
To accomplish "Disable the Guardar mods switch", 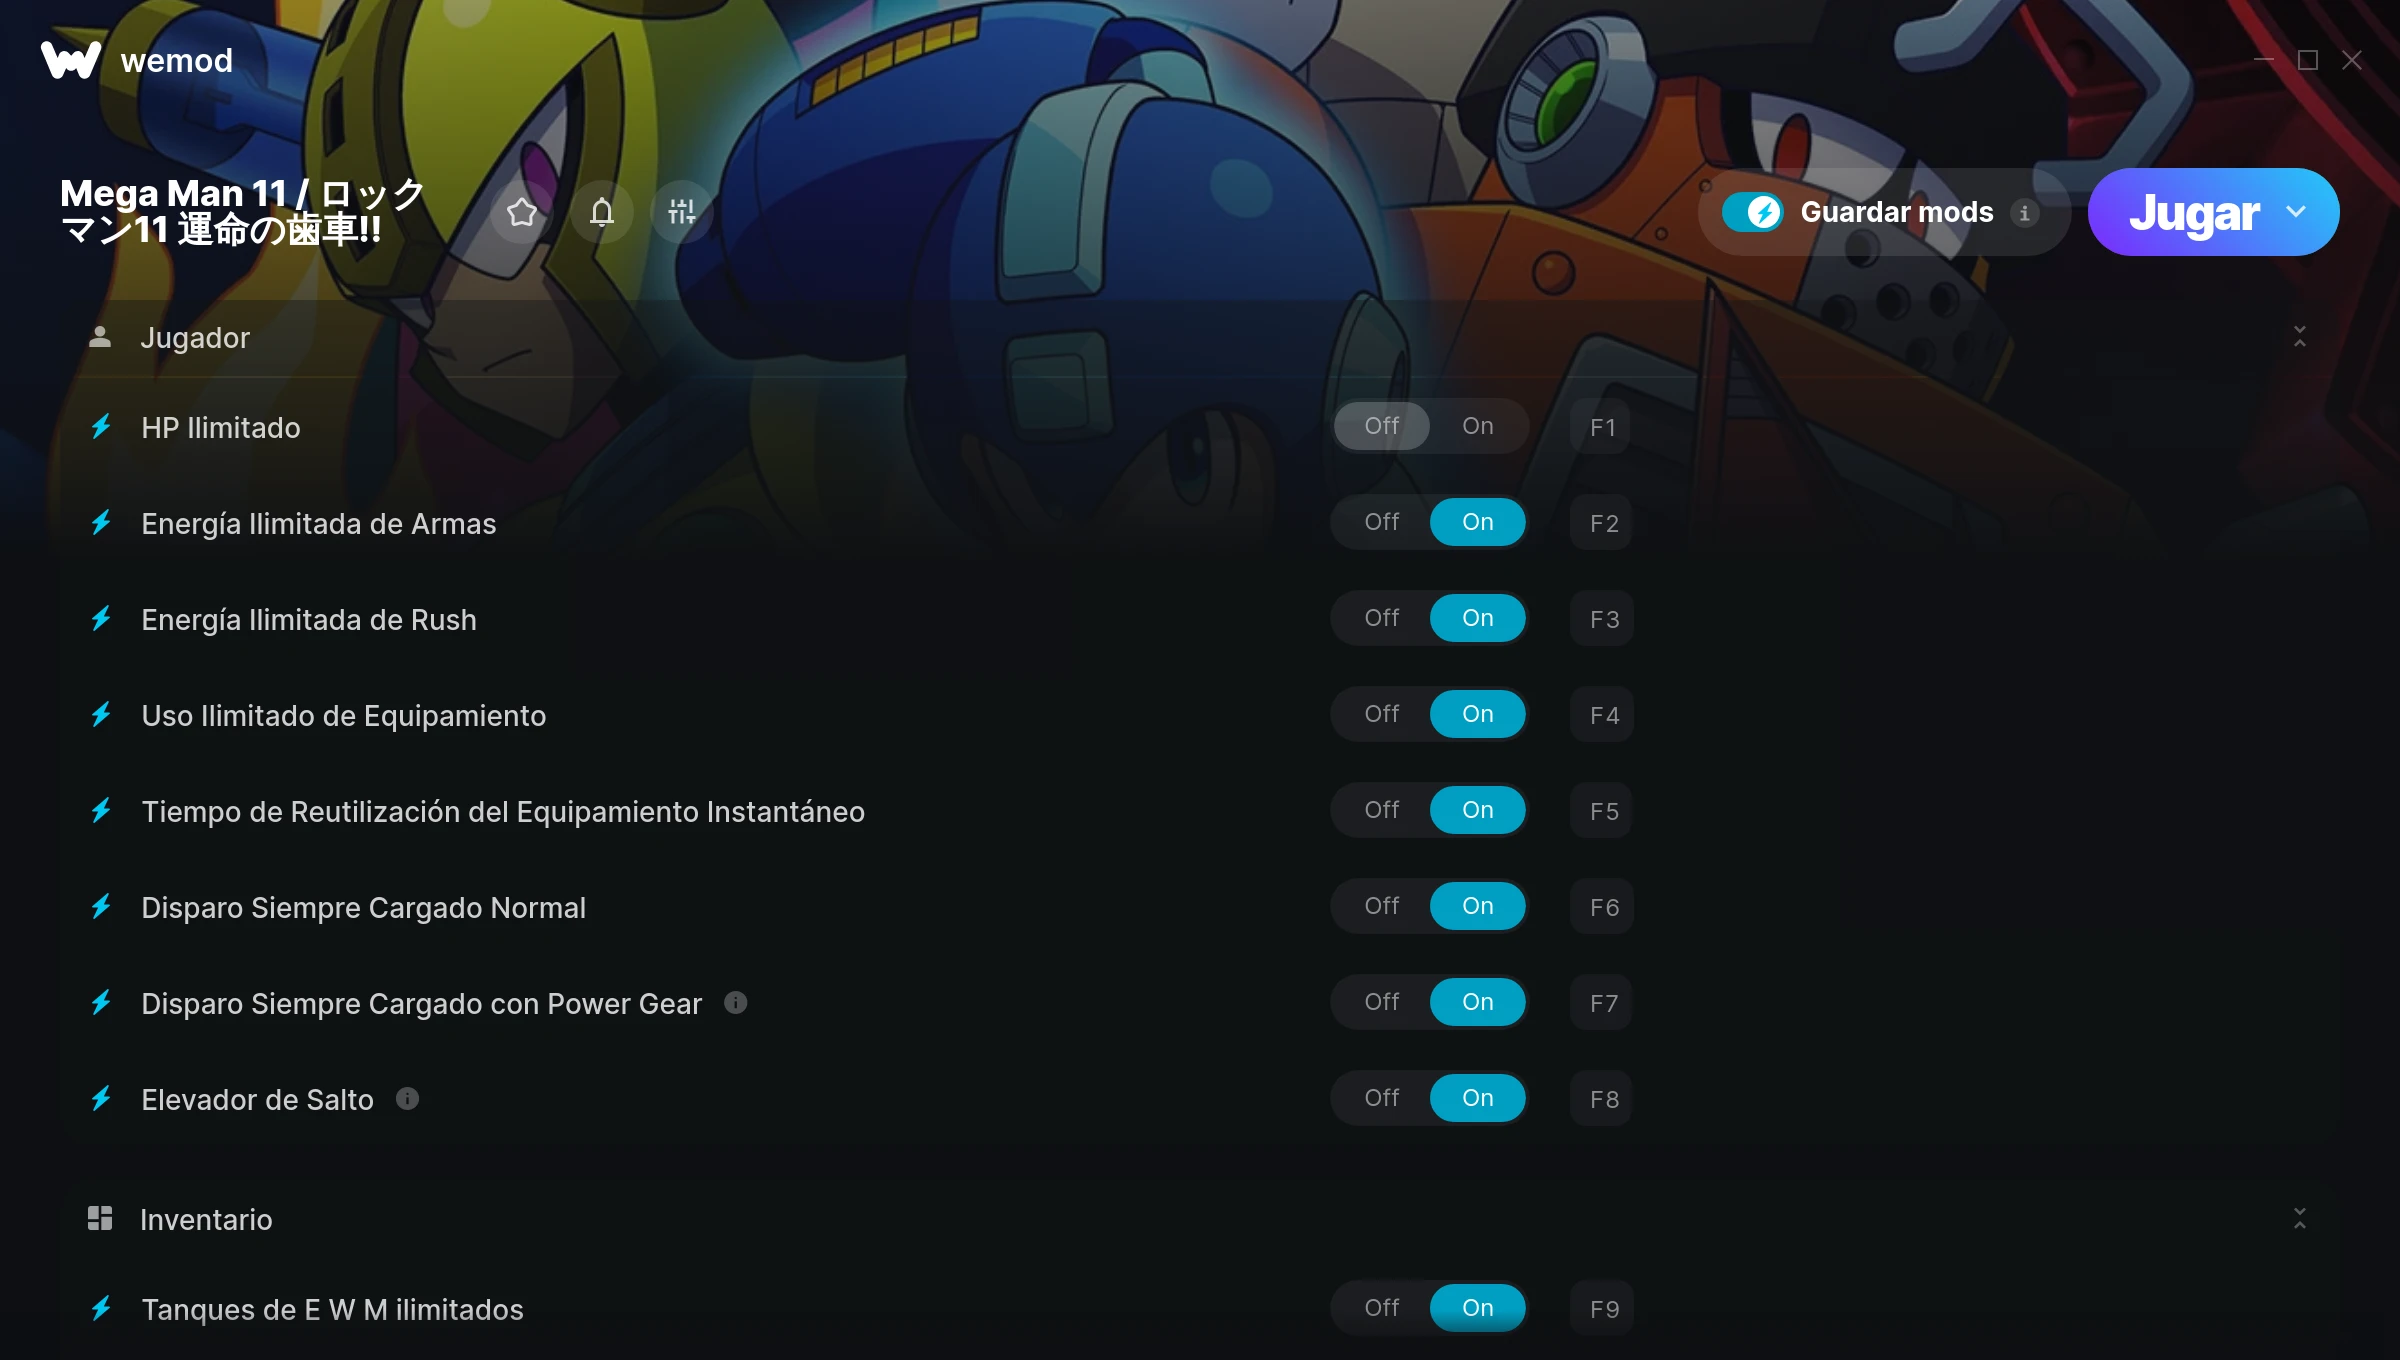I will [1752, 212].
